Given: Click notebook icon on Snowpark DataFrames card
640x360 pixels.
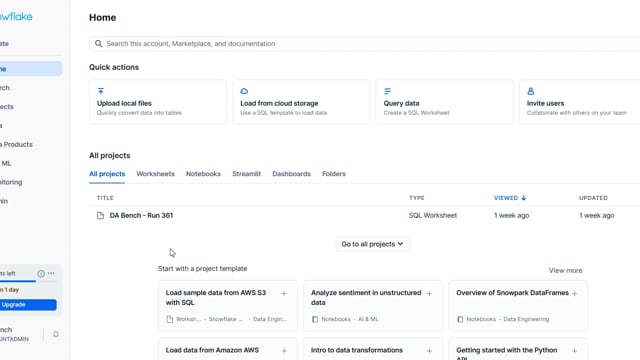Looking at the screenshot, I should (460, 319).
